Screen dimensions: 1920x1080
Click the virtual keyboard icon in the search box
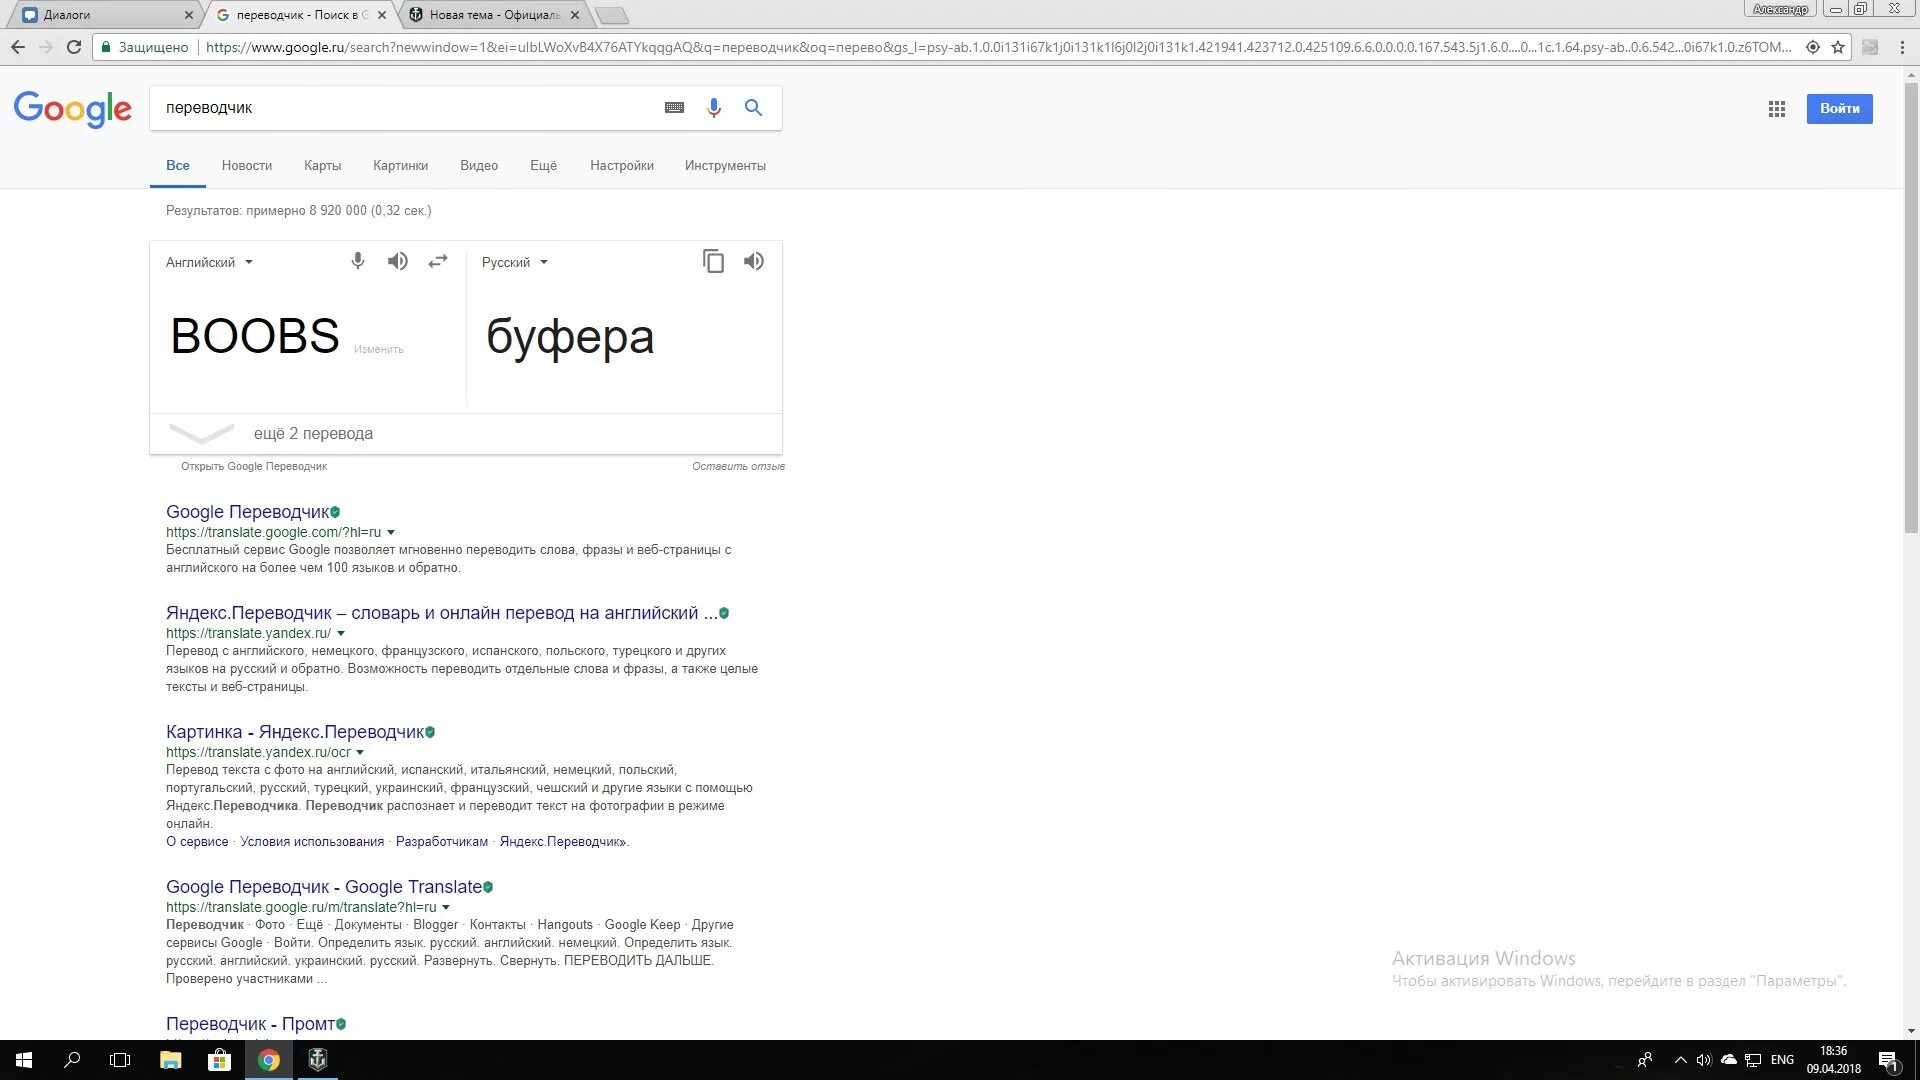674,108
